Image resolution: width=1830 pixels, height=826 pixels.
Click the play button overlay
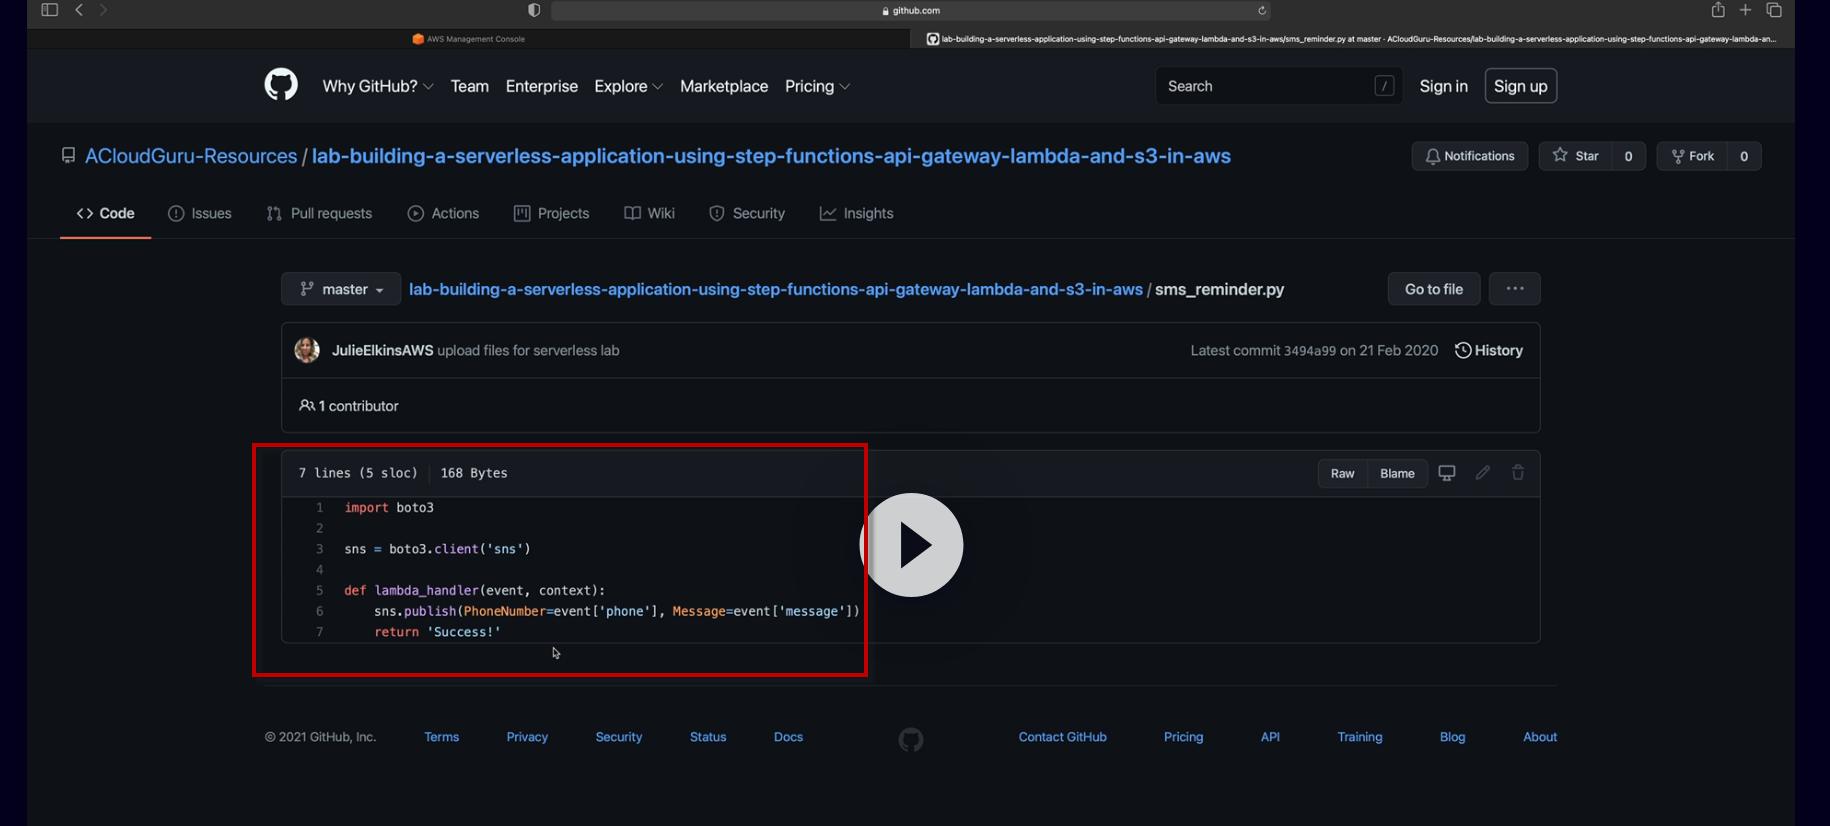pos(911,545)
